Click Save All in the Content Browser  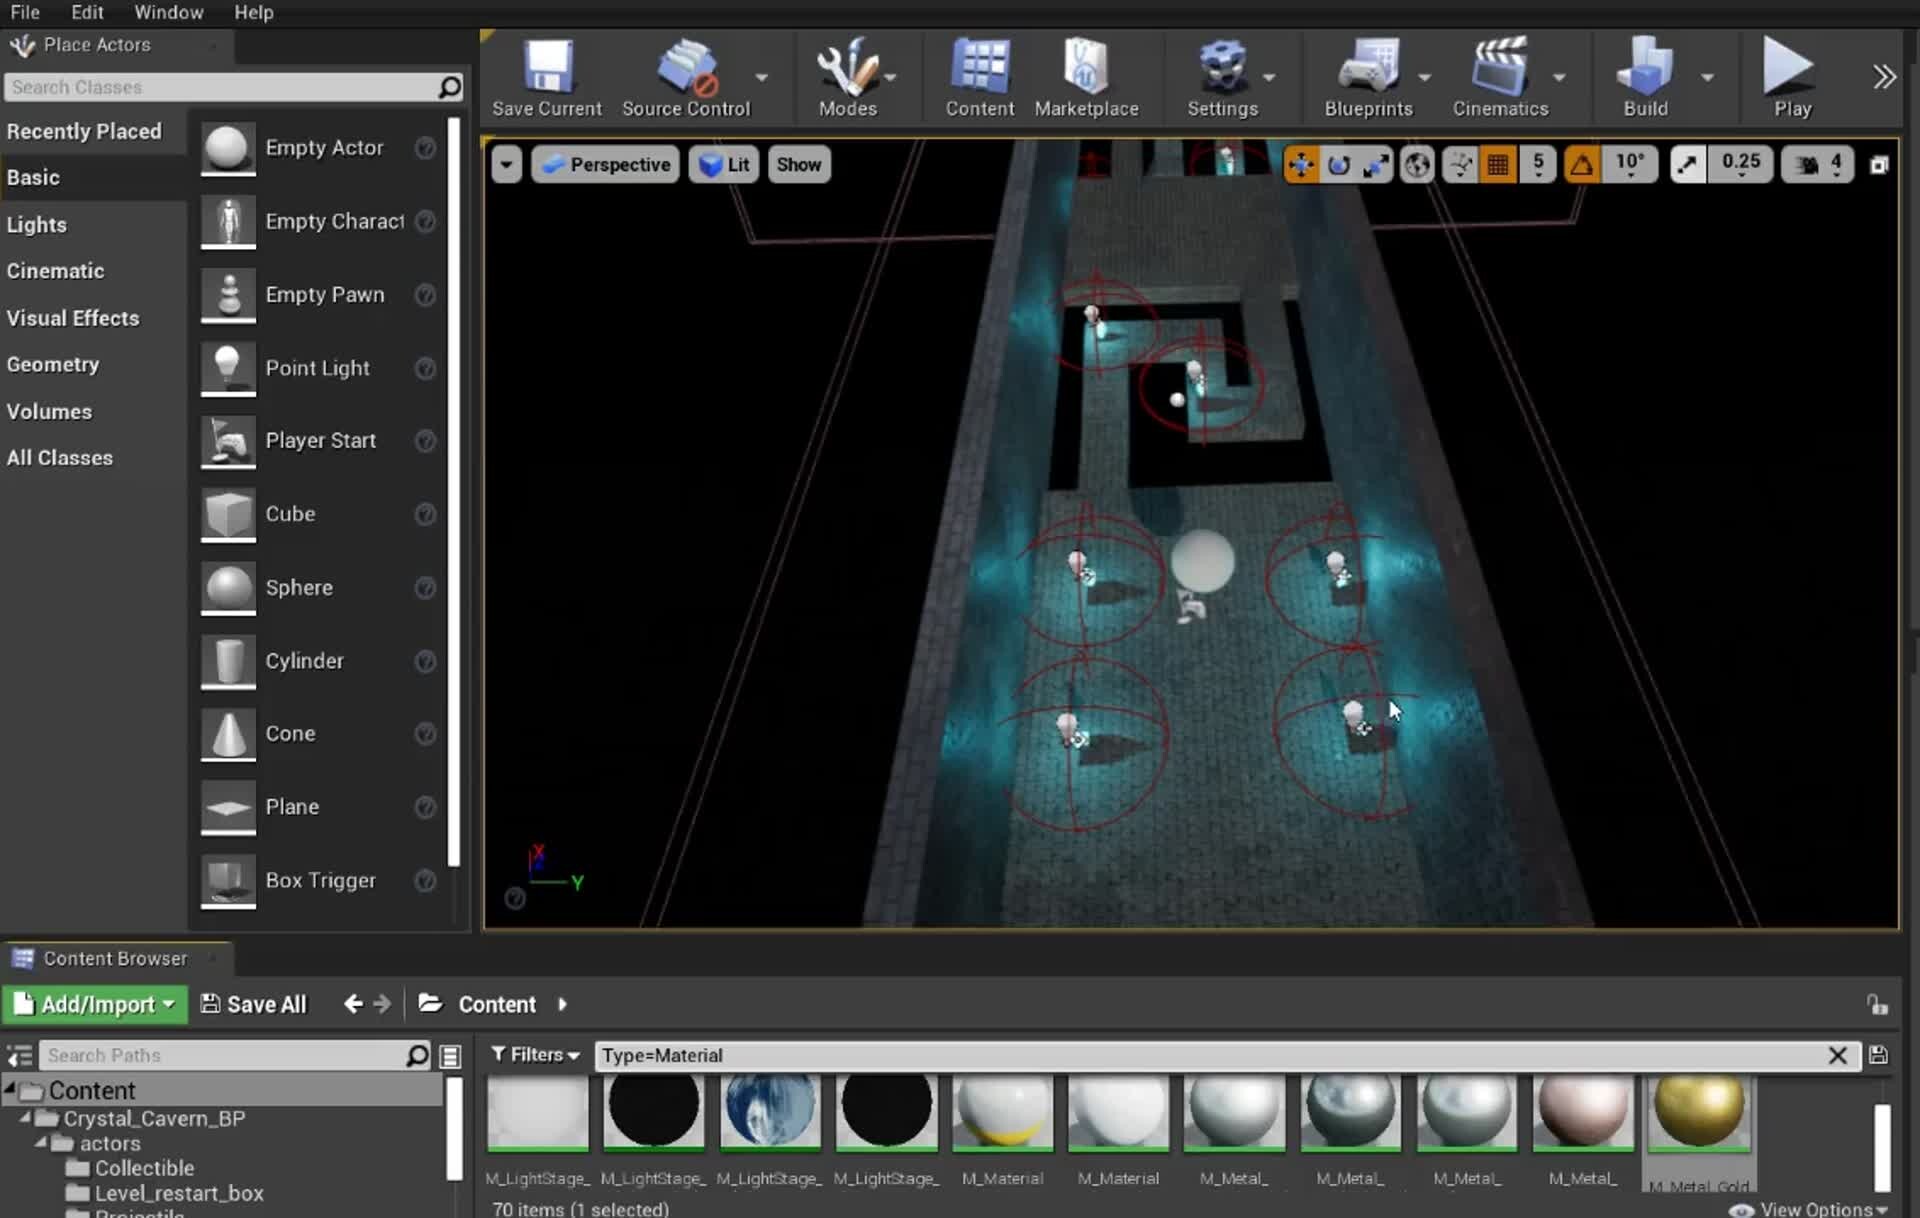[253, 1004]
